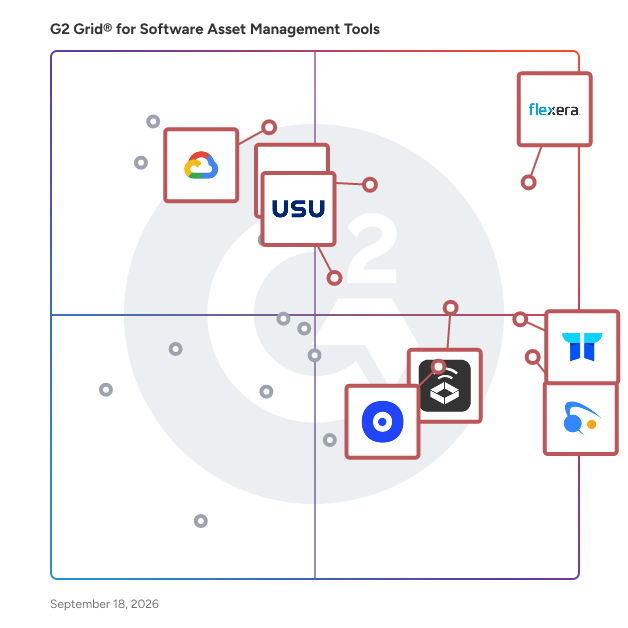Select the leftmost gray data point

(106, 389)
